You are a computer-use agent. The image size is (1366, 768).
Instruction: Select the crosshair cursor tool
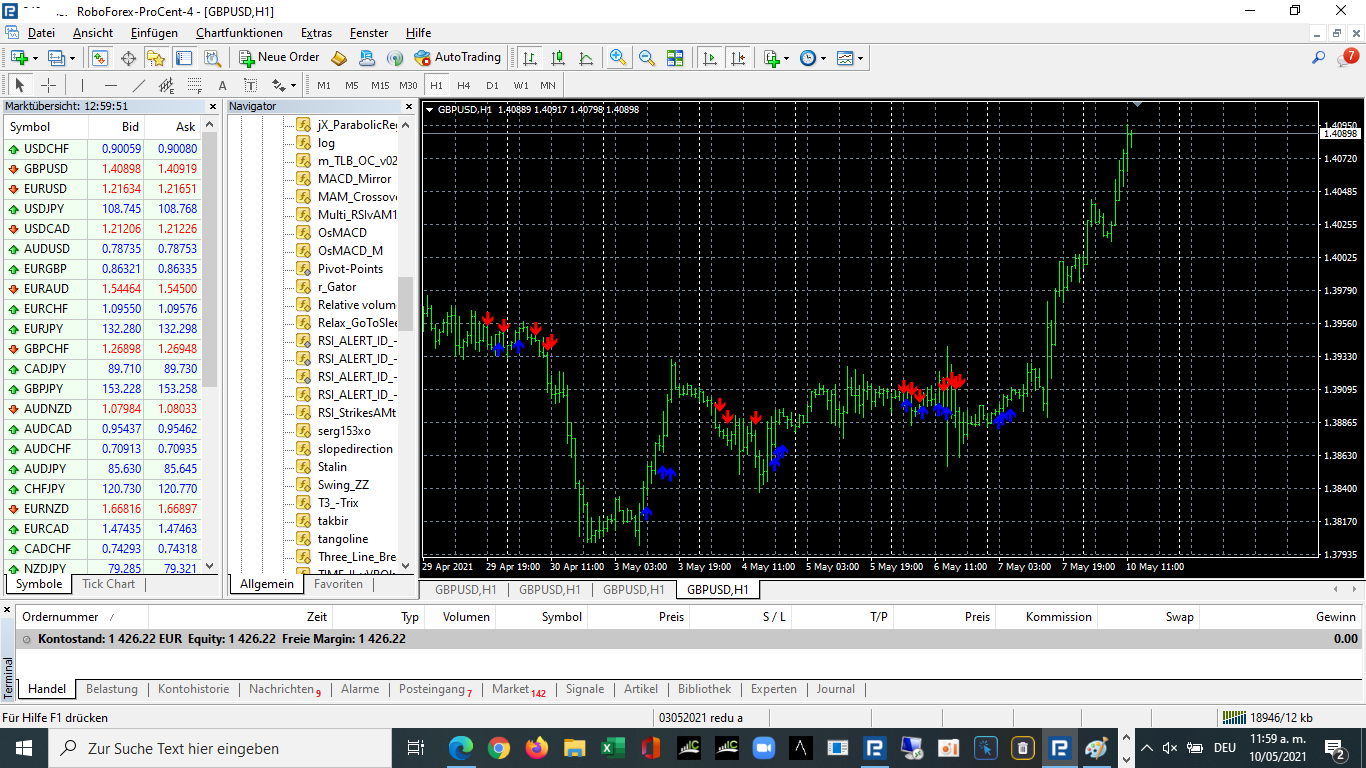pos(47,85)
